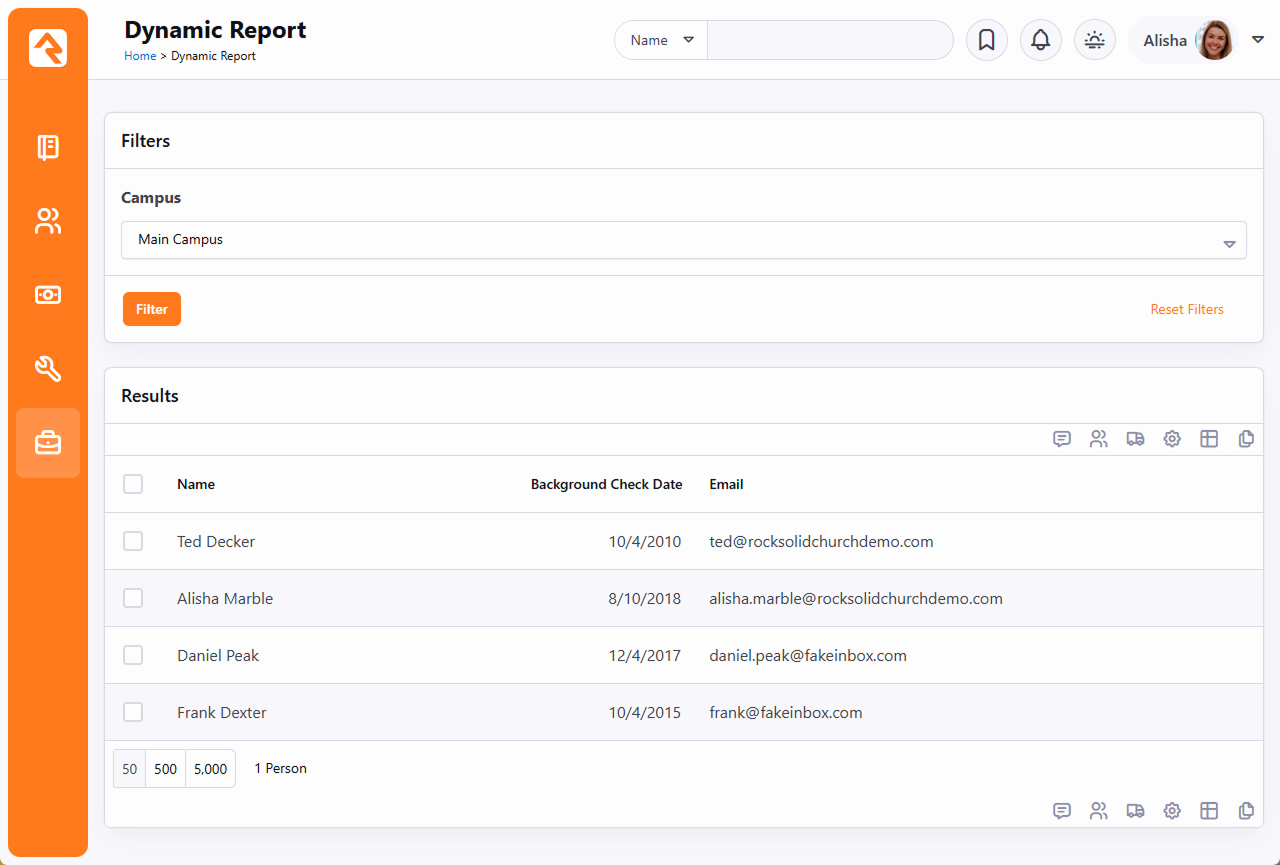This screenshot has width=1280, height=865.
Task: Toggle the select-all checkbox in header row
Action: point(133,484)
